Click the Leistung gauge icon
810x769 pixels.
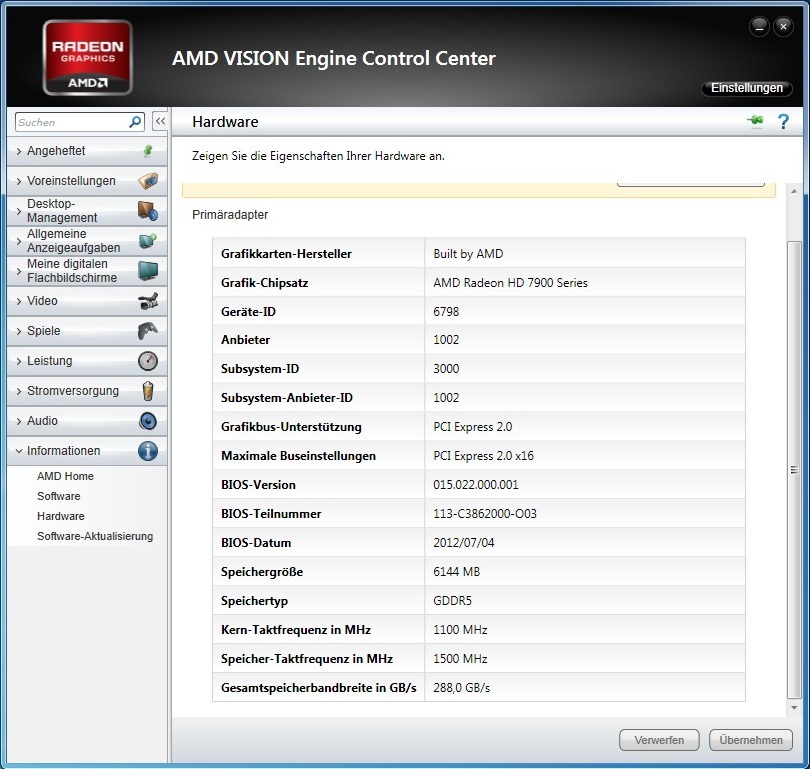click(x=148, y=360)
